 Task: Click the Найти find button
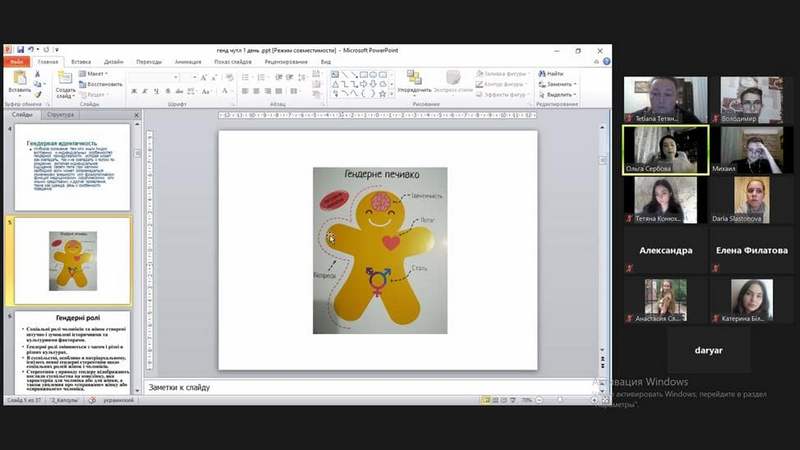tap(552, 74)
